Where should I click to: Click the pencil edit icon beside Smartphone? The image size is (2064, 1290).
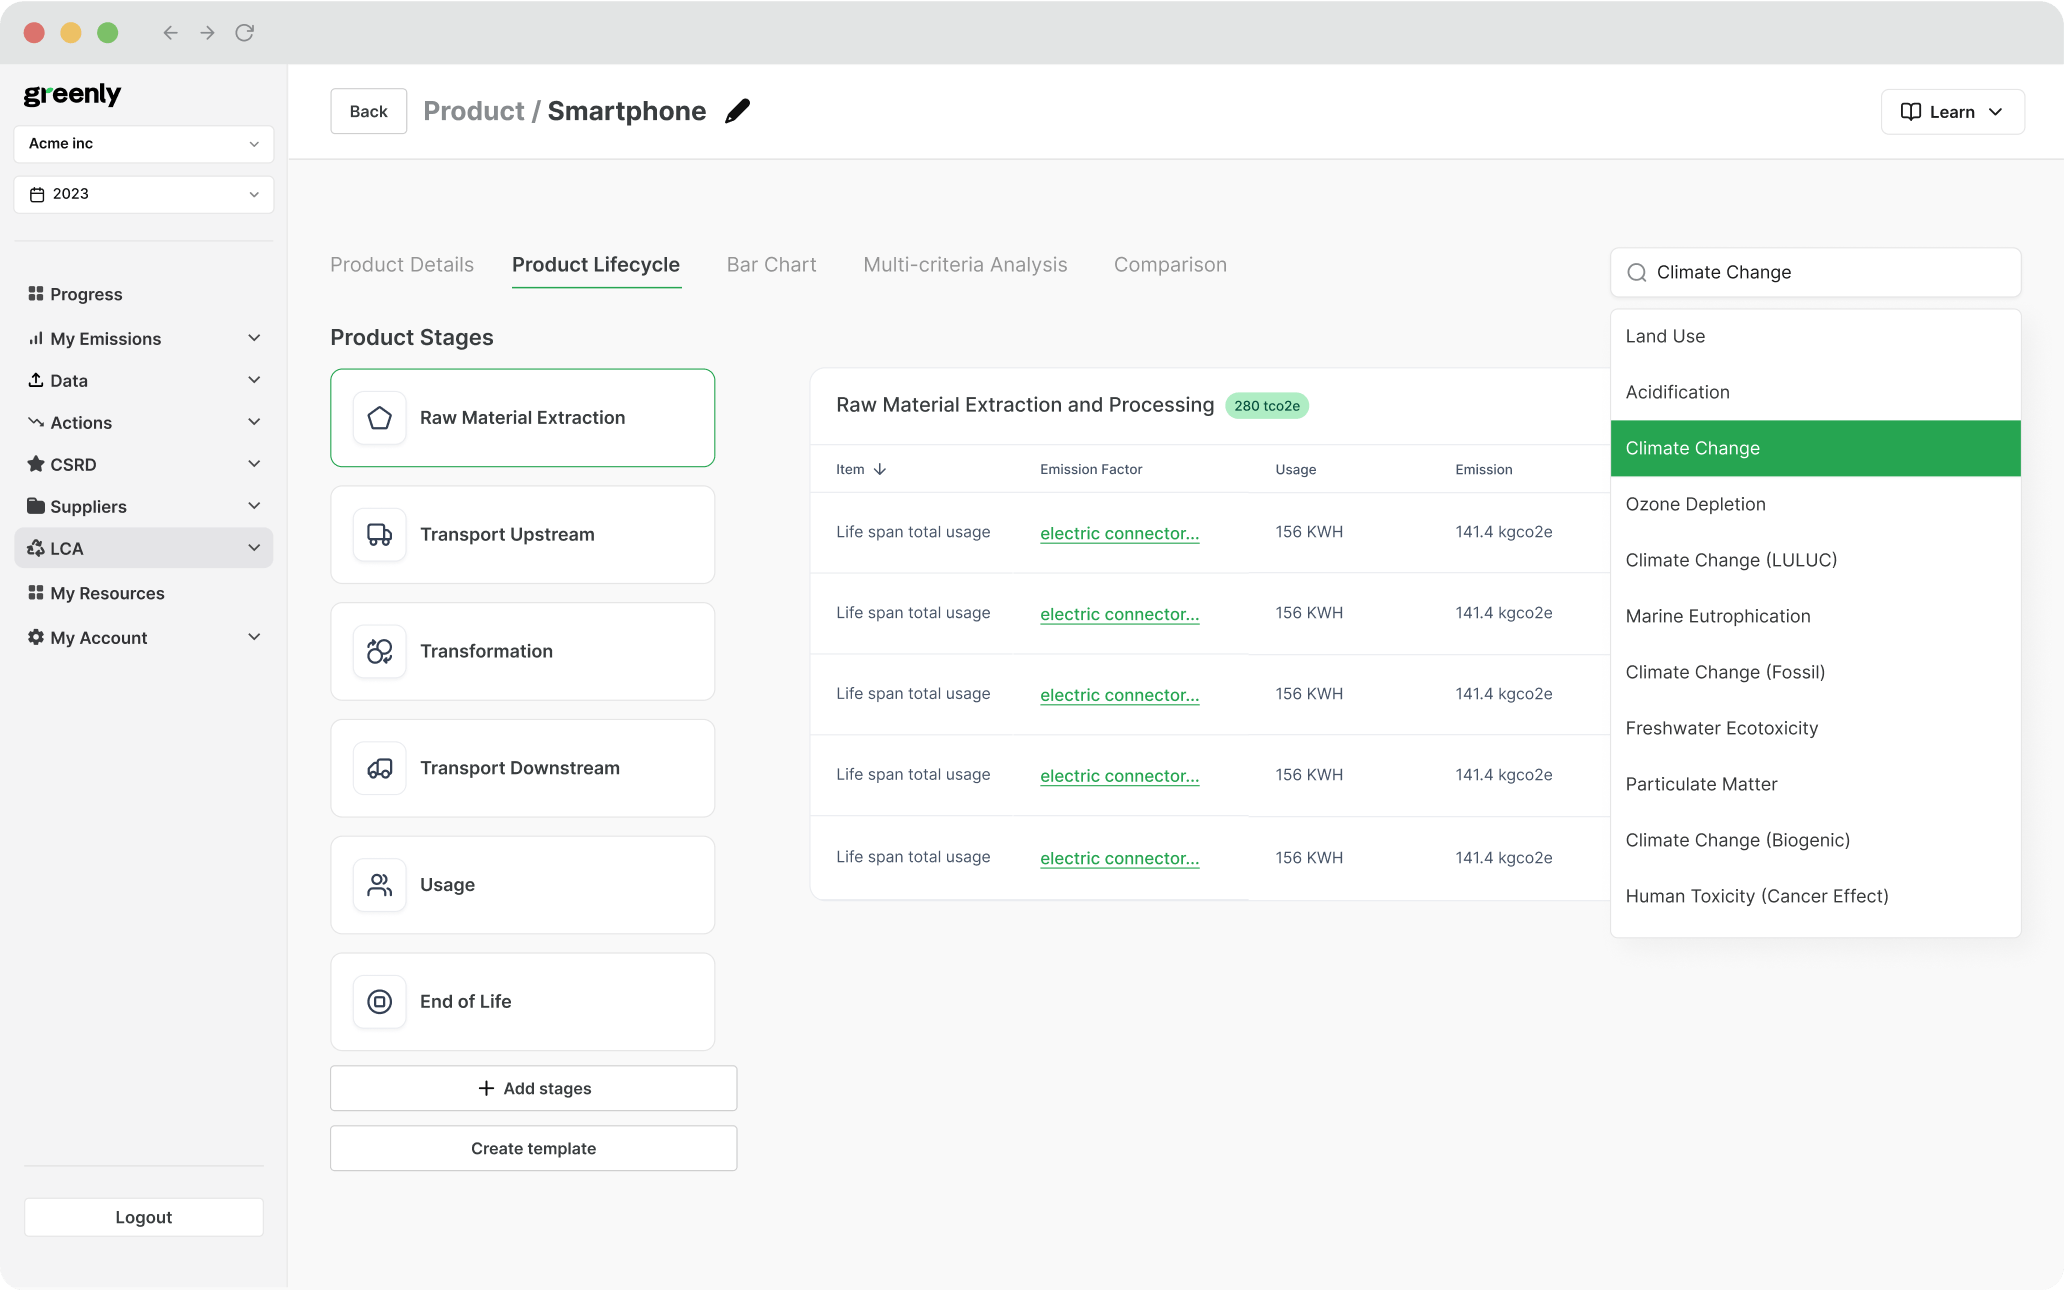(737, 111)
